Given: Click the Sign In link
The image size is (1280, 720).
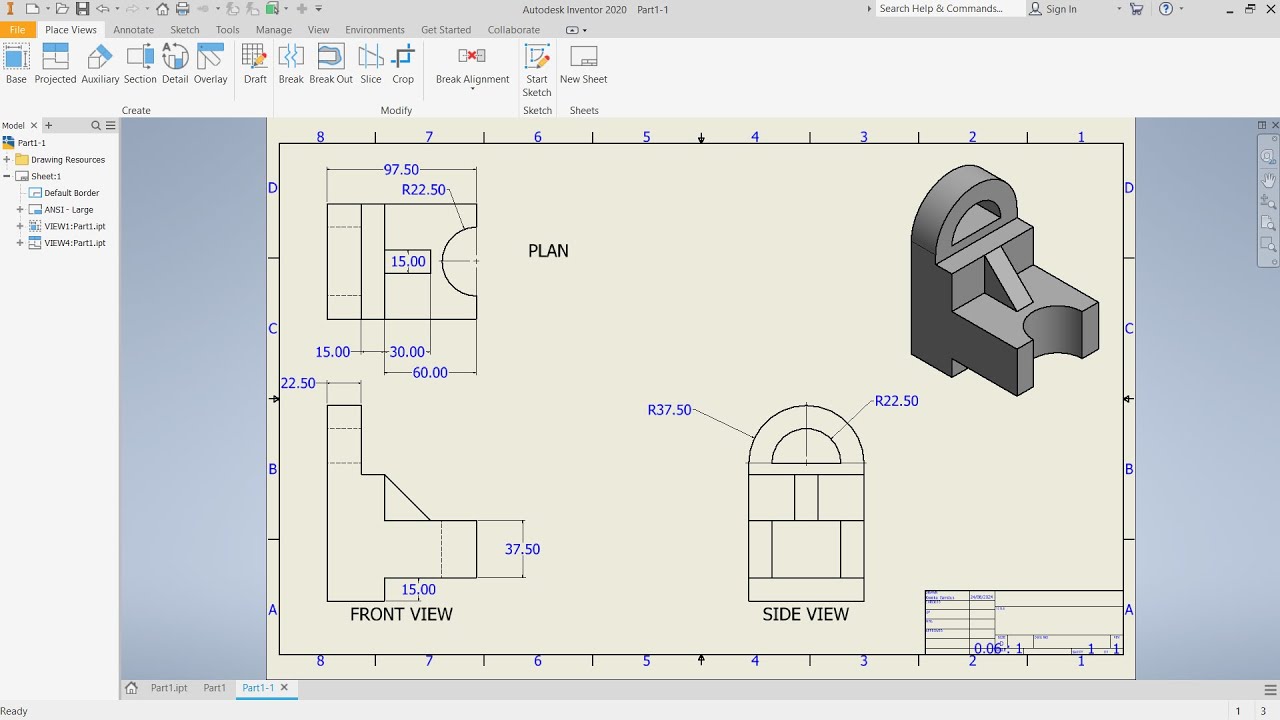Looking at the screenshot, I should tap(1061, 9).
